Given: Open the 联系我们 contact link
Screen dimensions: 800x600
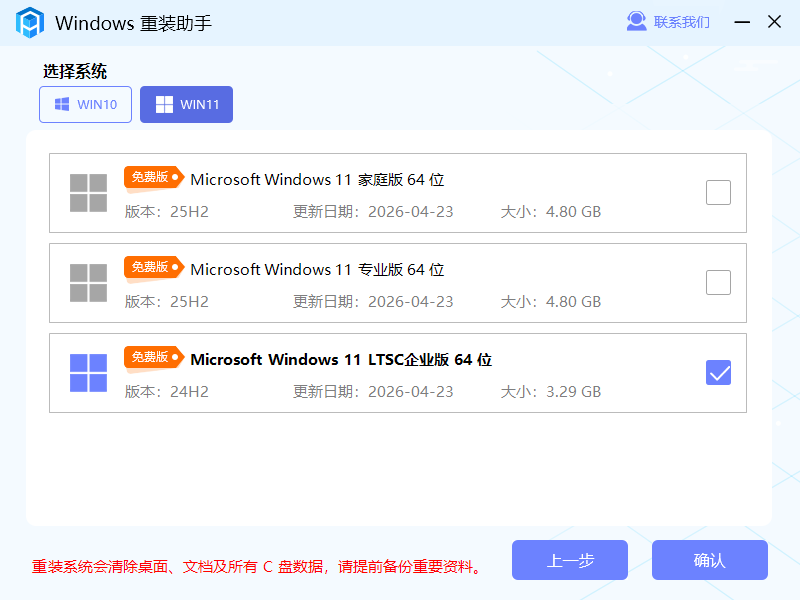Looking at the screenshot, I should 681,22.
